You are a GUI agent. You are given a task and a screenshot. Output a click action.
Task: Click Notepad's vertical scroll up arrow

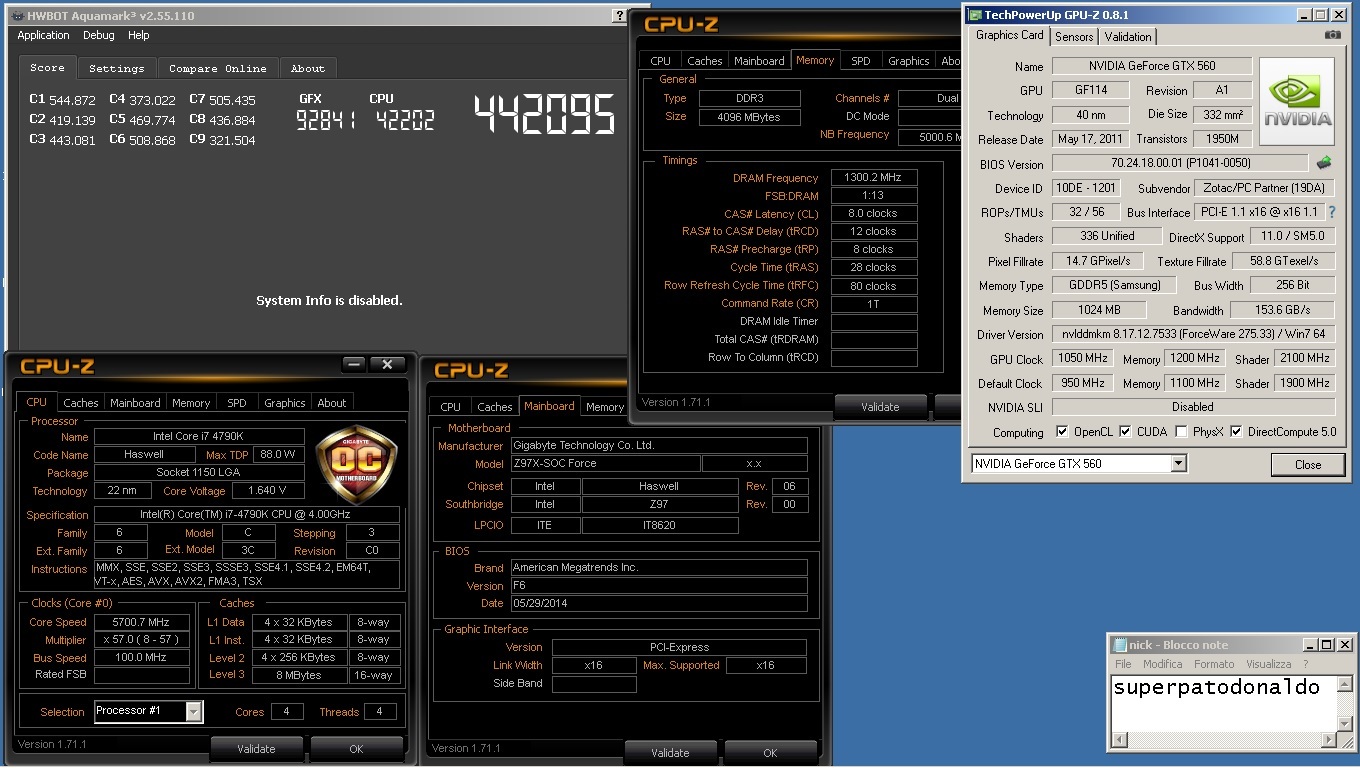click(x=1344, y=683)
